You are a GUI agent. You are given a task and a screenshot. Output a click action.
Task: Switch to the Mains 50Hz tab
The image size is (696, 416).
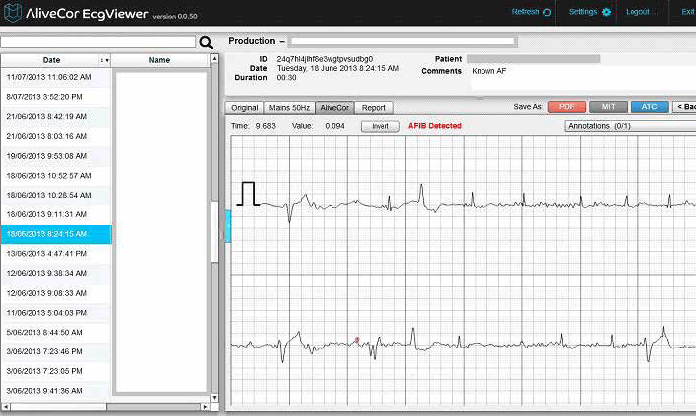coord(289,107)
